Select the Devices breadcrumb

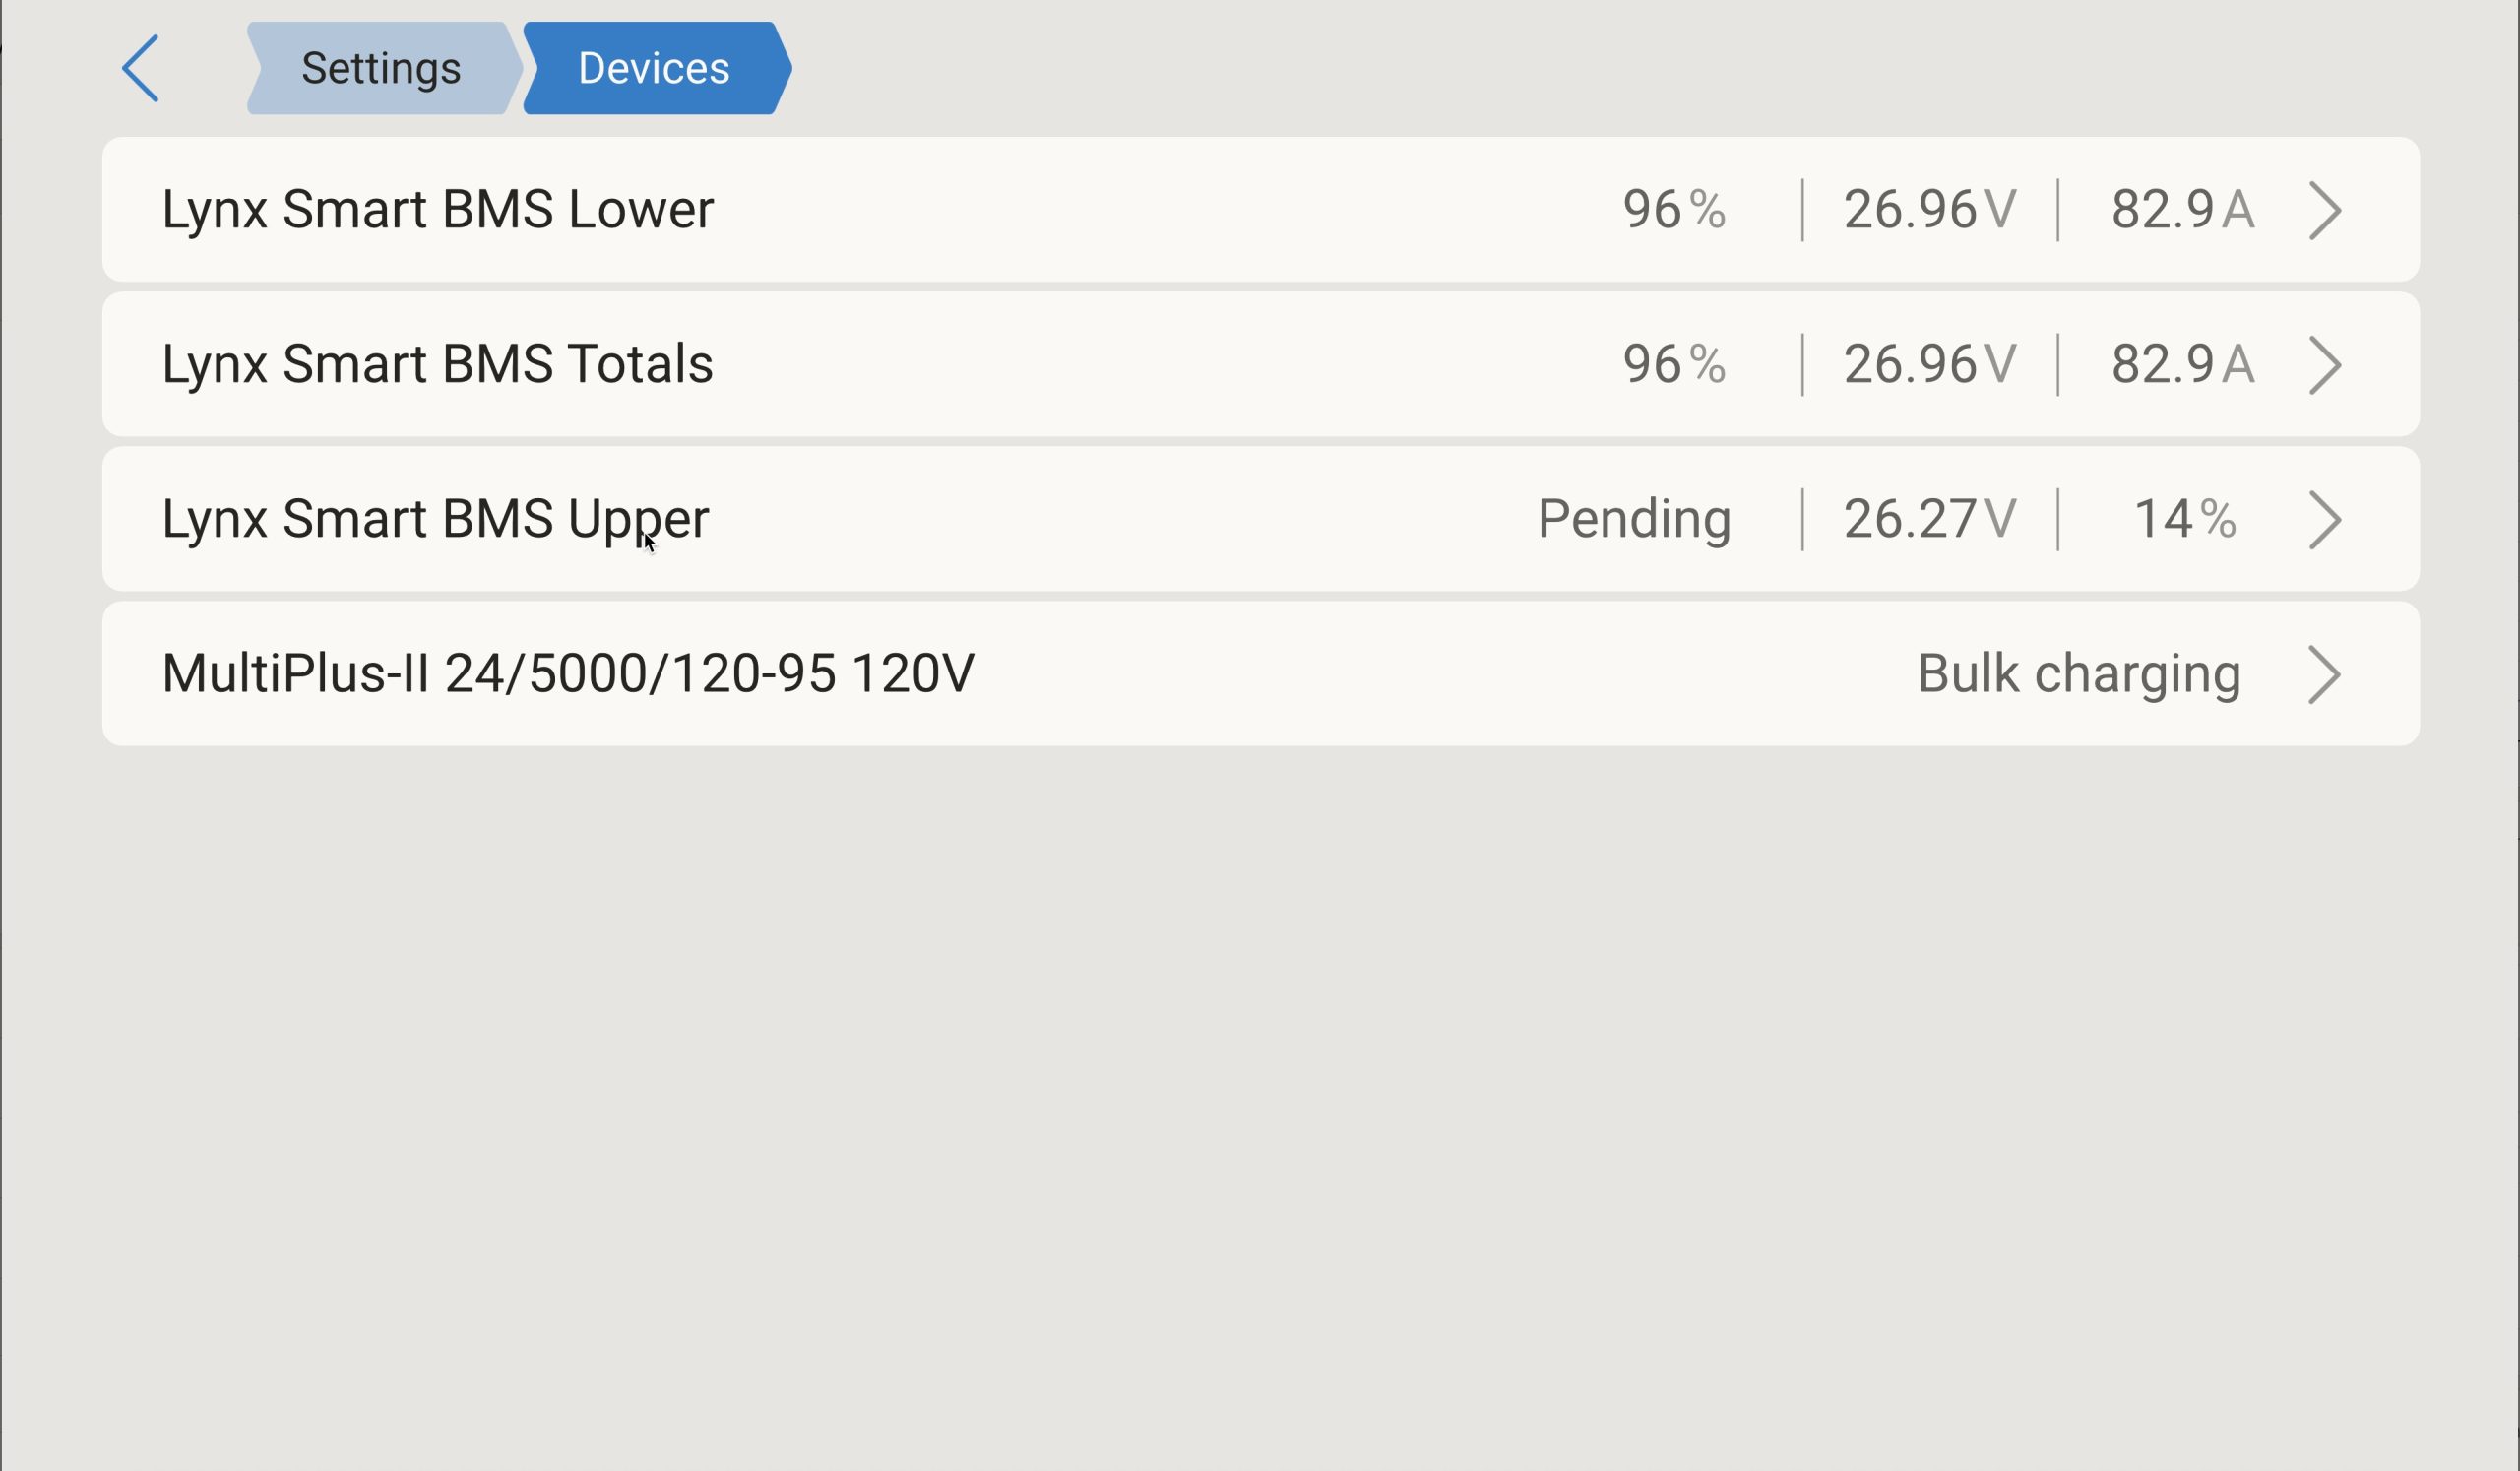[x=657, y=68]
